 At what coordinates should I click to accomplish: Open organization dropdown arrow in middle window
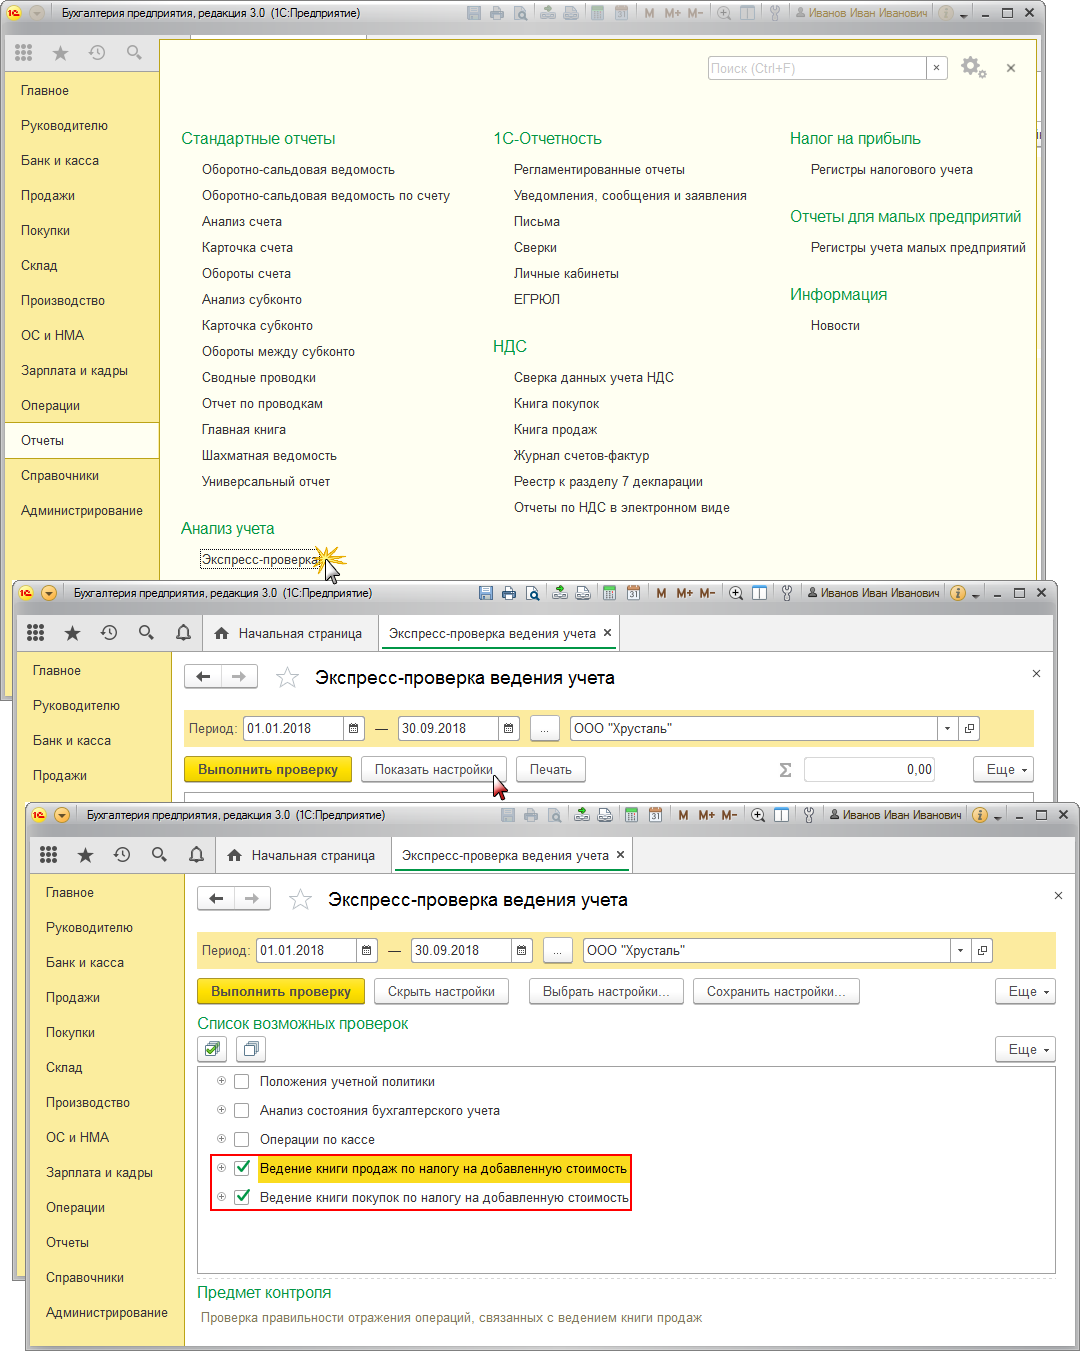[x=948, y=728]
